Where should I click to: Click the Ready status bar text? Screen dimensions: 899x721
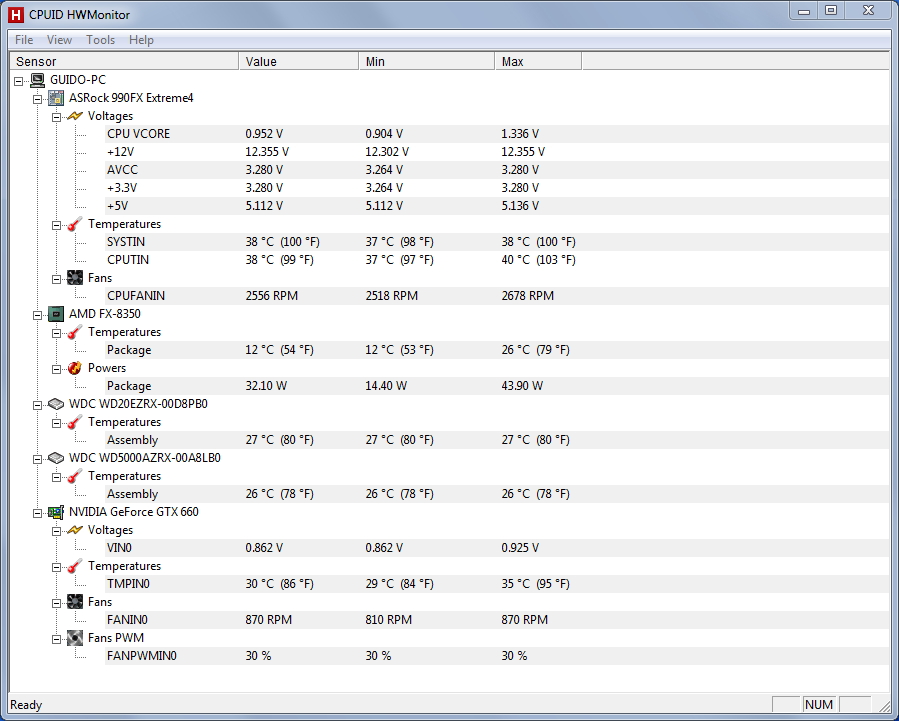26,705
